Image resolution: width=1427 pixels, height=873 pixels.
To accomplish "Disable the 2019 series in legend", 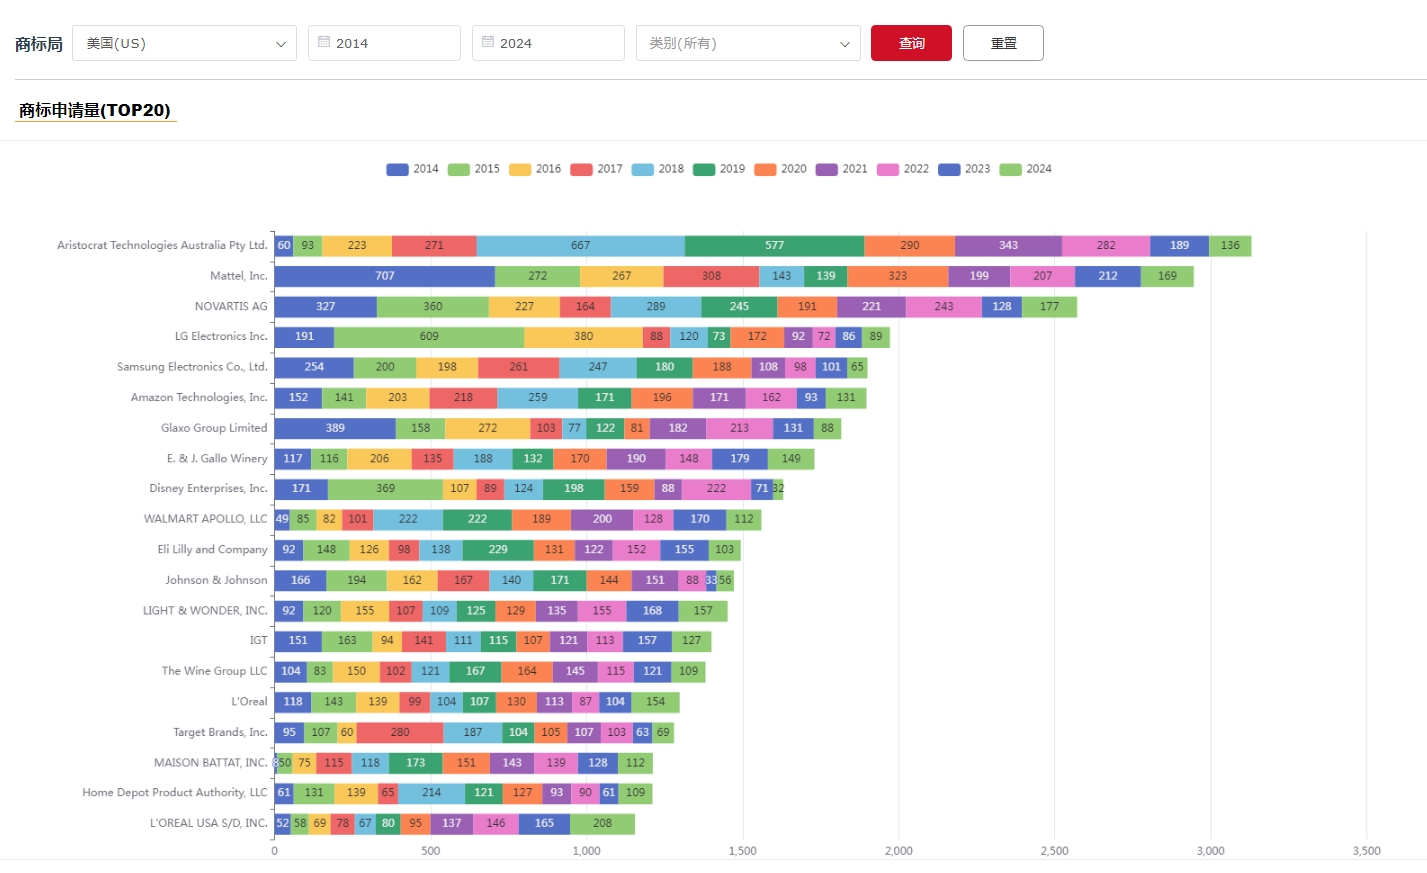I will [719, 169].
